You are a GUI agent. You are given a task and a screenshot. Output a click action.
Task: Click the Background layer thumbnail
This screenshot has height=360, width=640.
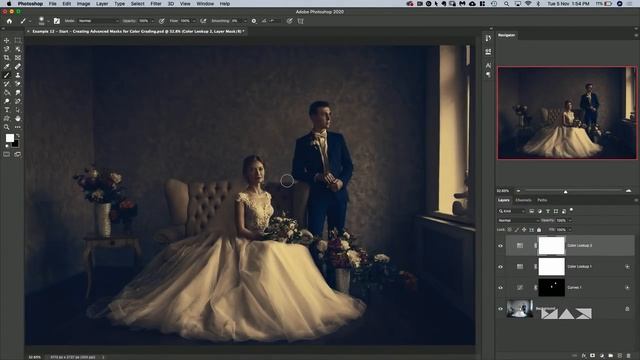coord(520,309)
